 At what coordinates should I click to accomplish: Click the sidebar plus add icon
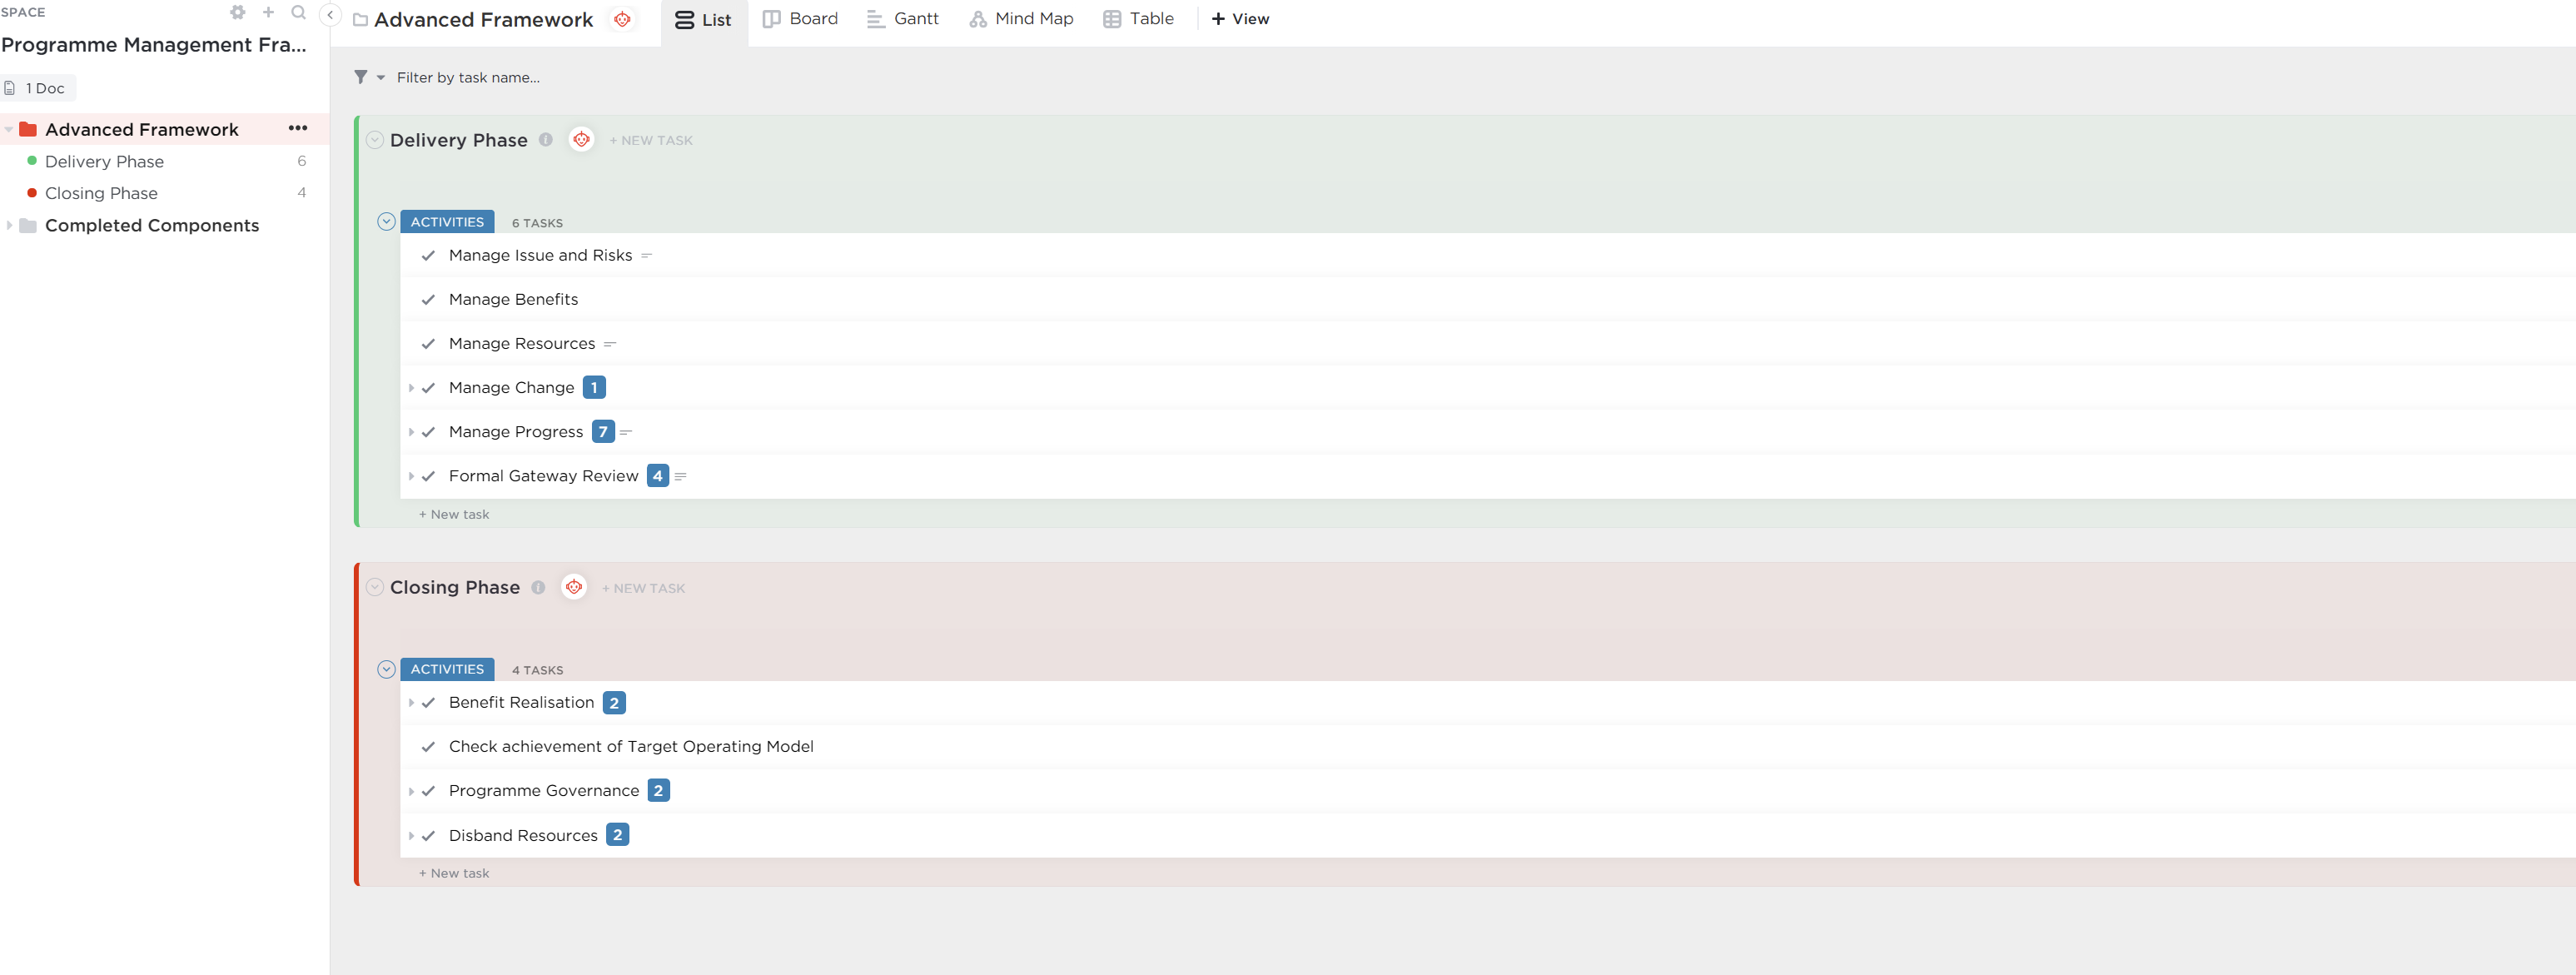[x=268, y=13]
